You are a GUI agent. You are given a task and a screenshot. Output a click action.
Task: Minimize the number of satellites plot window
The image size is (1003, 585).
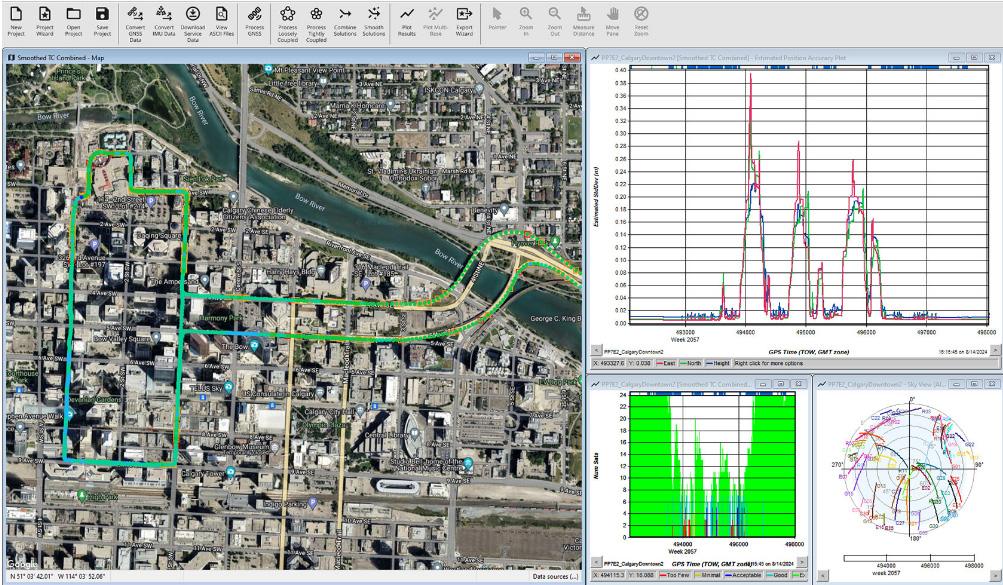click(763, 384)
